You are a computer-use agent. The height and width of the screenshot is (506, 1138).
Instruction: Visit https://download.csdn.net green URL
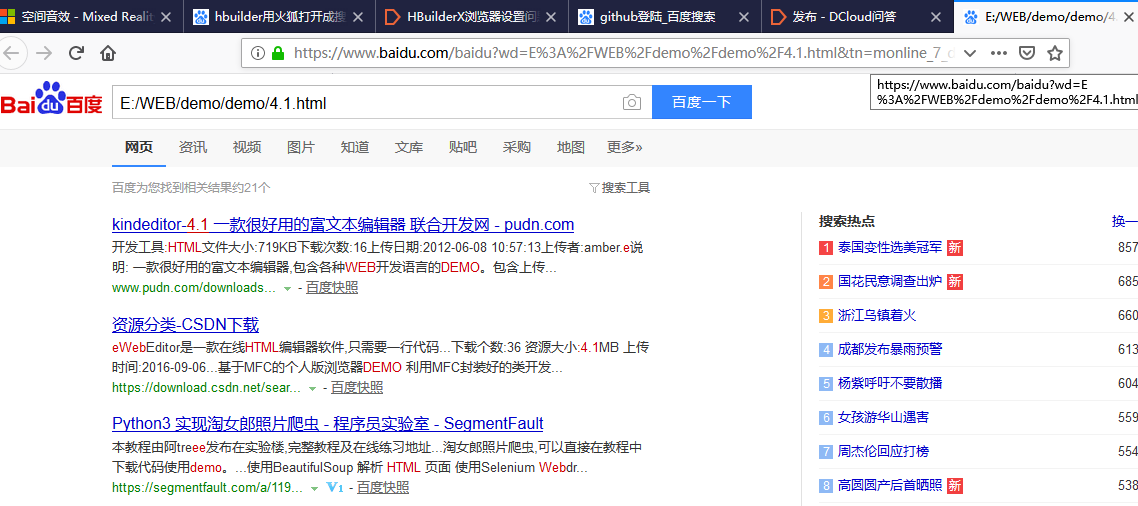(x=206, y=388)
